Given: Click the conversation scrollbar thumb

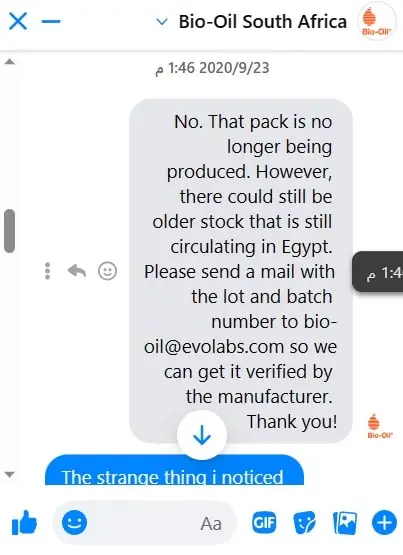Looking at the screenshot, I should click(10, 231).
